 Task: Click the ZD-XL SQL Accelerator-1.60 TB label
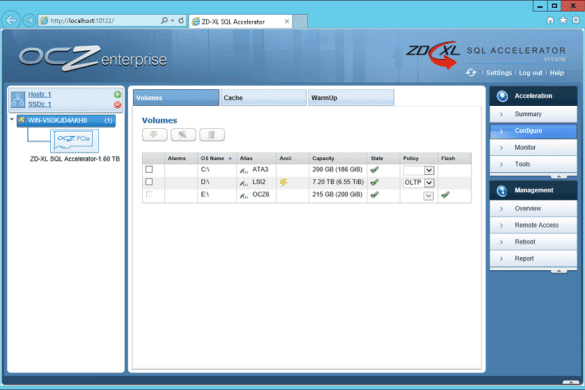click(75, 159)
